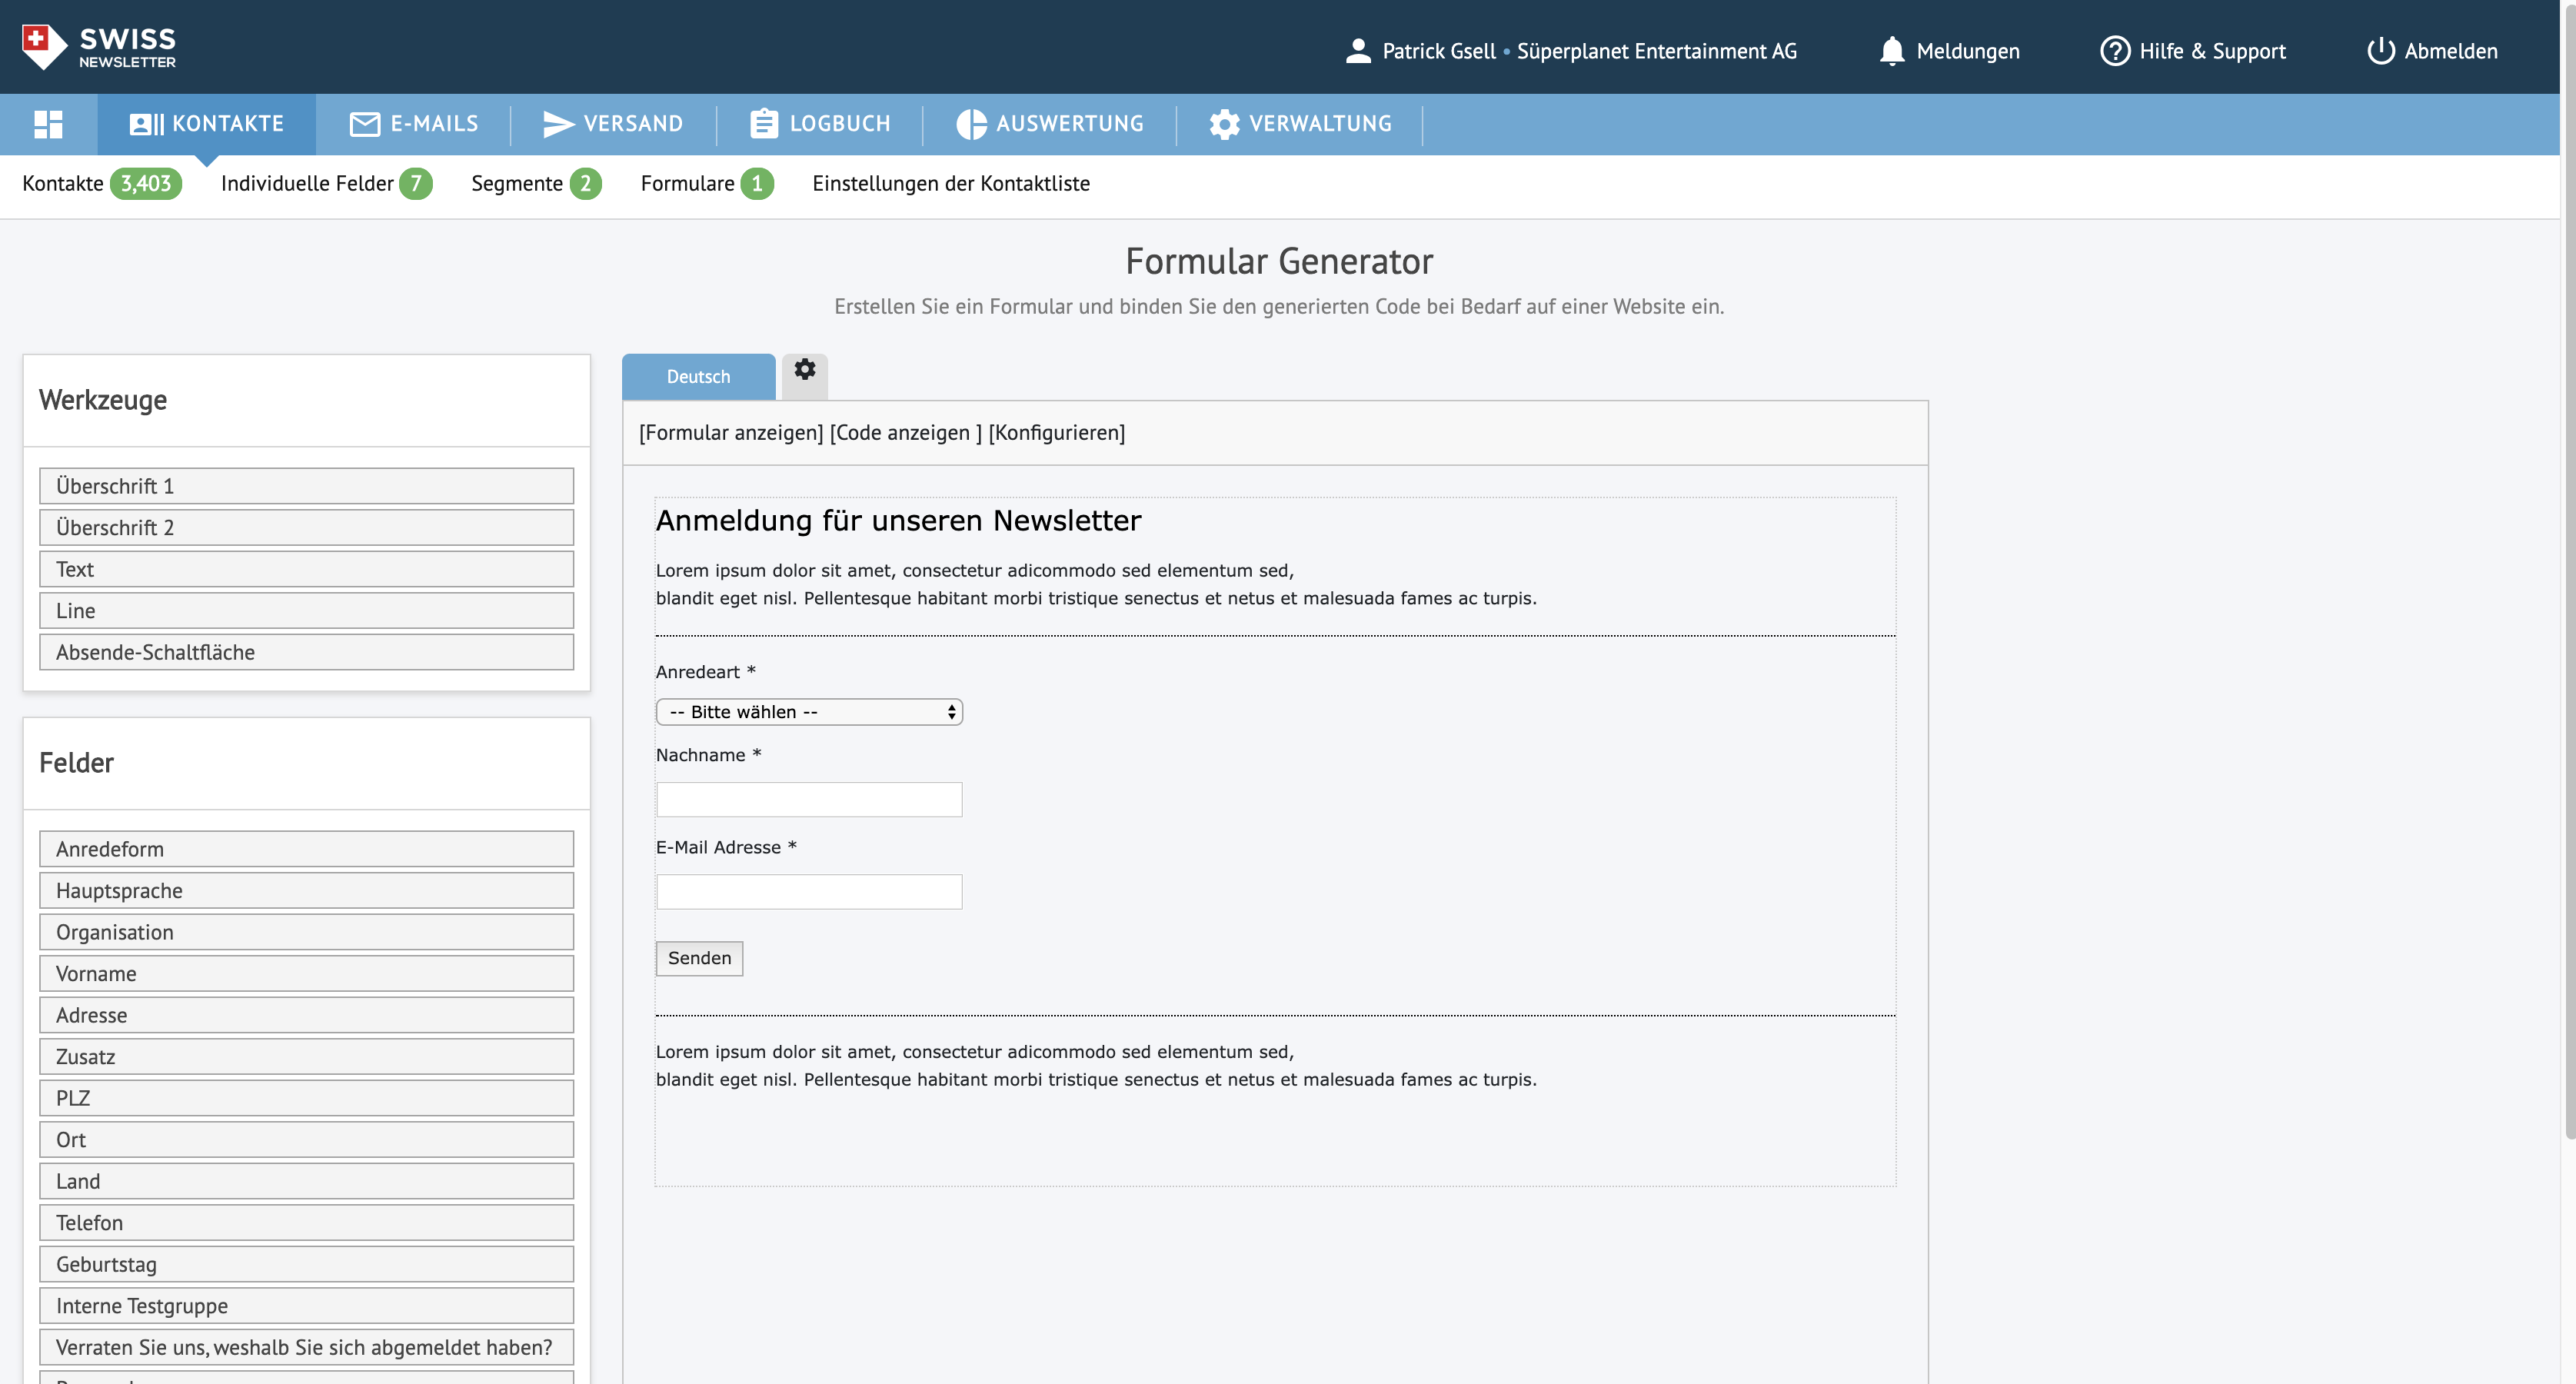Select the Überschrift 1 tool
This screenshot has height=1384, width=2576.
pos(306,486)
